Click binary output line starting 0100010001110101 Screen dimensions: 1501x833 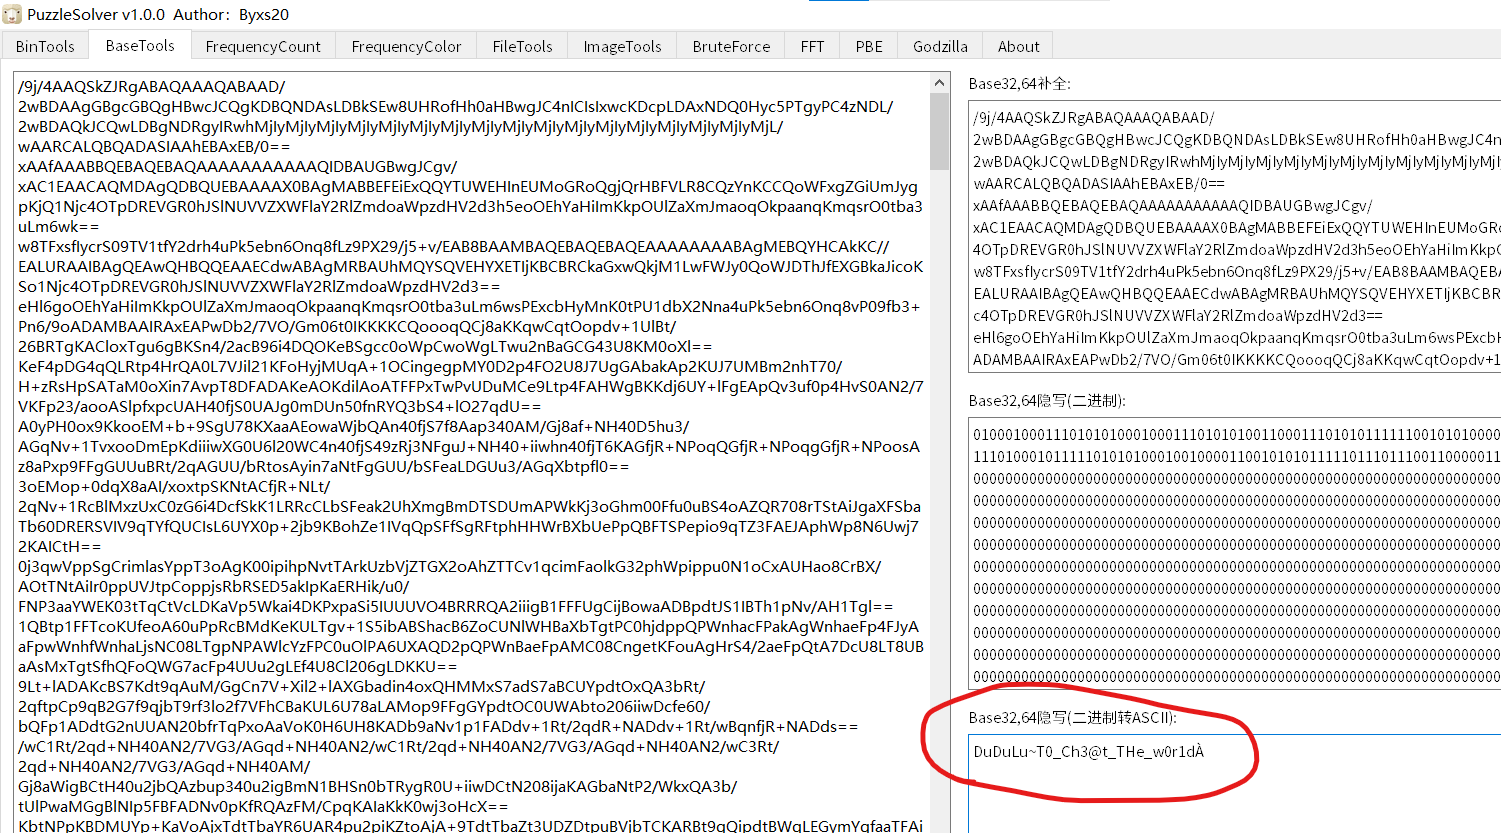click(x=1236, y=434)
